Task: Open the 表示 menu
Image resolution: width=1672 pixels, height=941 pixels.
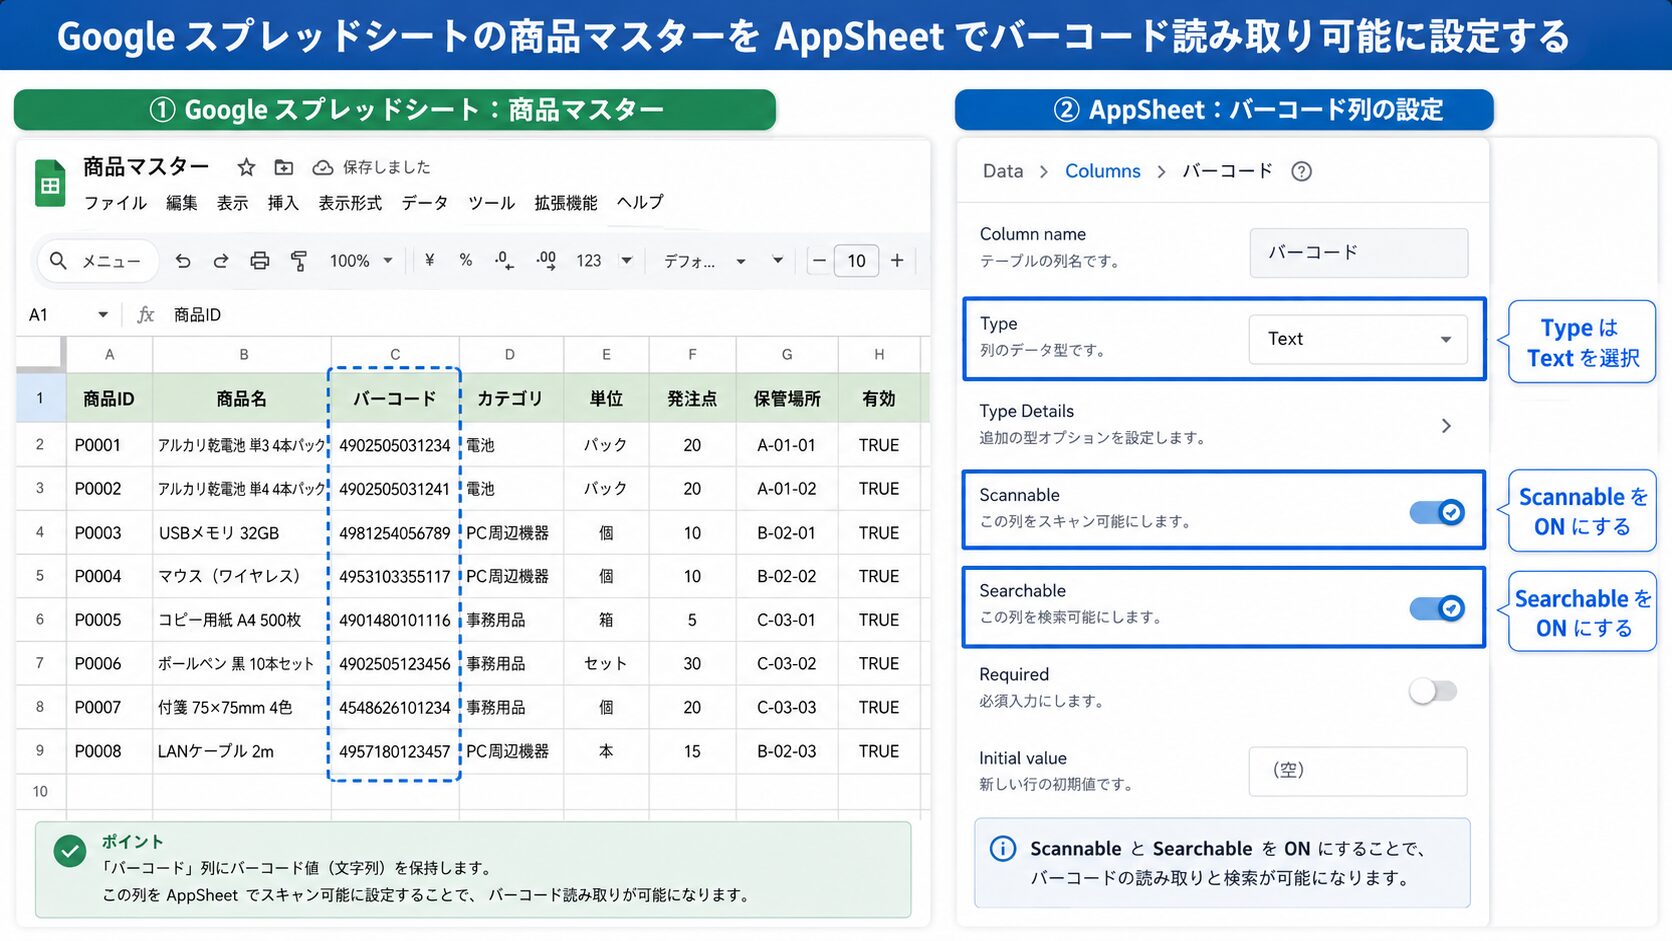Action: pyautogui.click(x=232, y=203)
